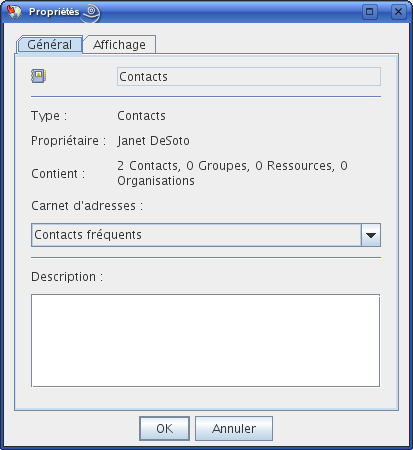Confirm changes with the OK button
The image size is (413, 450).
tap(164, 428)
